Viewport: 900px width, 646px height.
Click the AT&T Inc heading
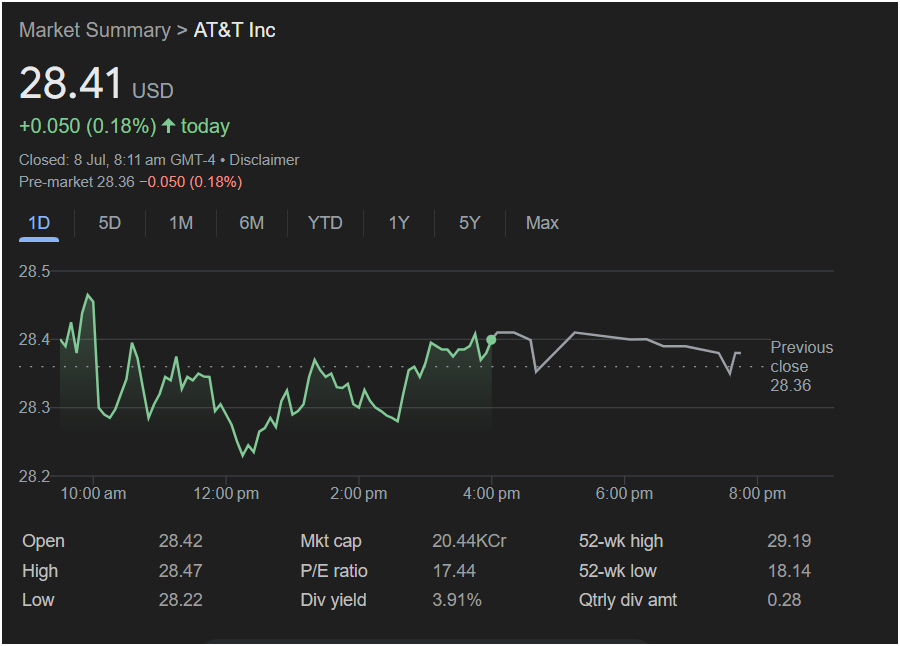234,30
